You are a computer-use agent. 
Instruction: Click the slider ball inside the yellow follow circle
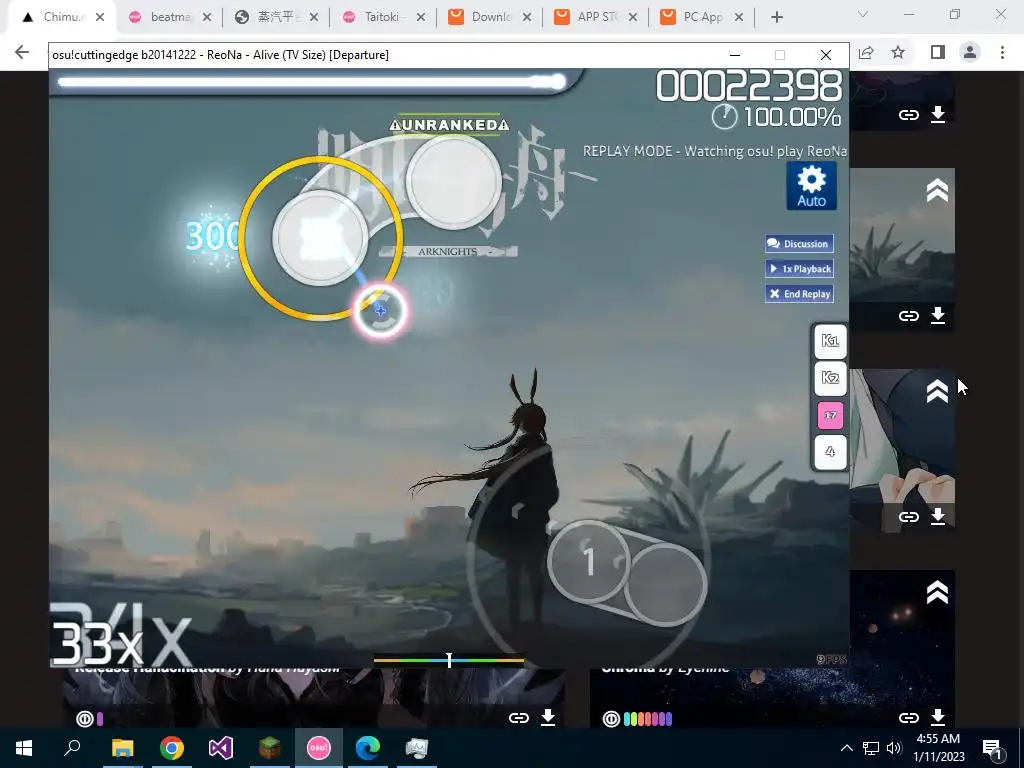tap(320, 238)
